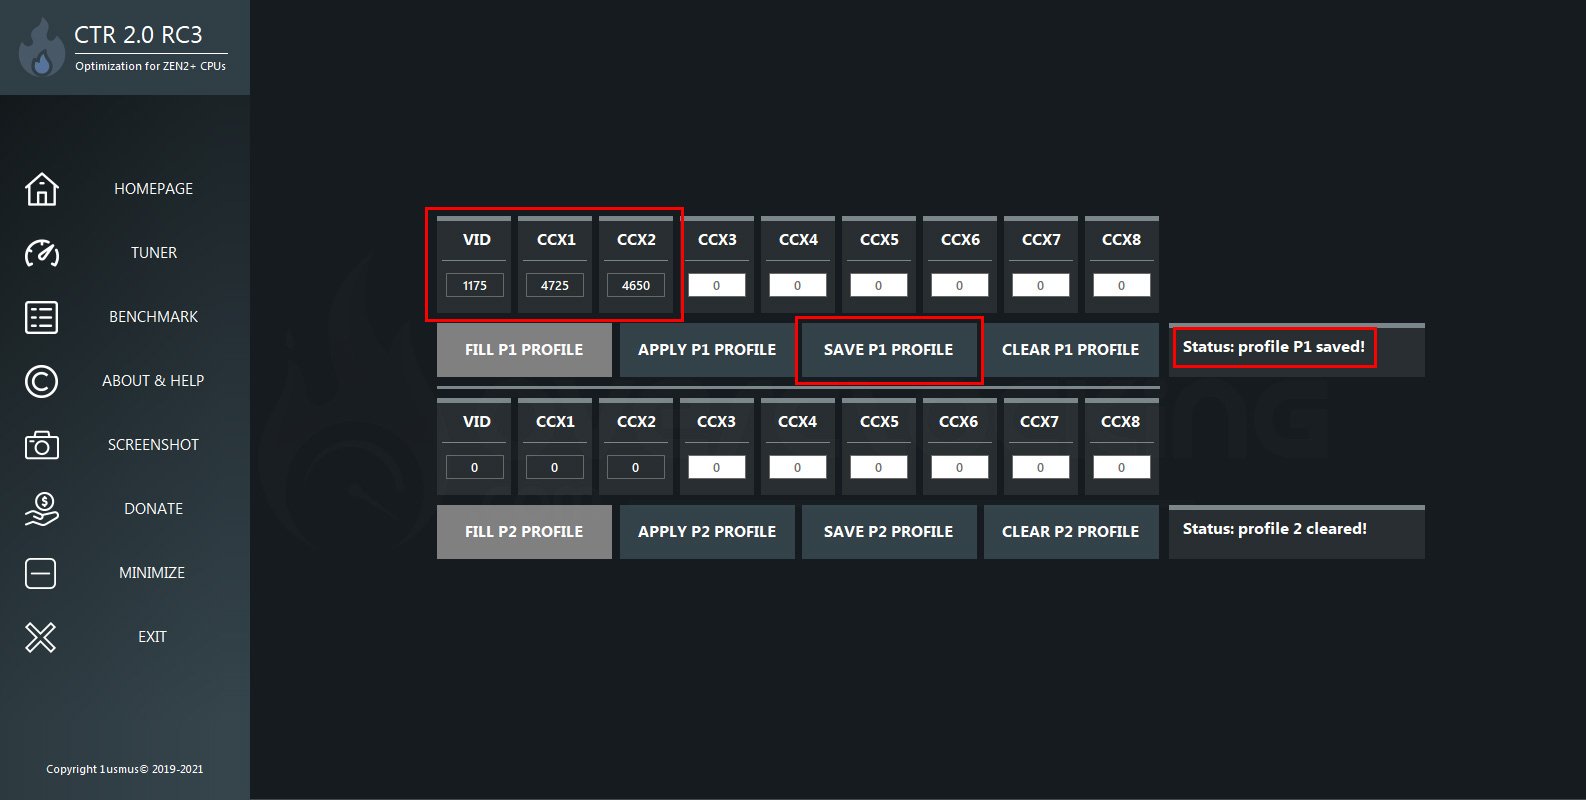Viewport: 1586px width, 800px height.
Task: Save the P1 profile
Action: coord(889,350)
